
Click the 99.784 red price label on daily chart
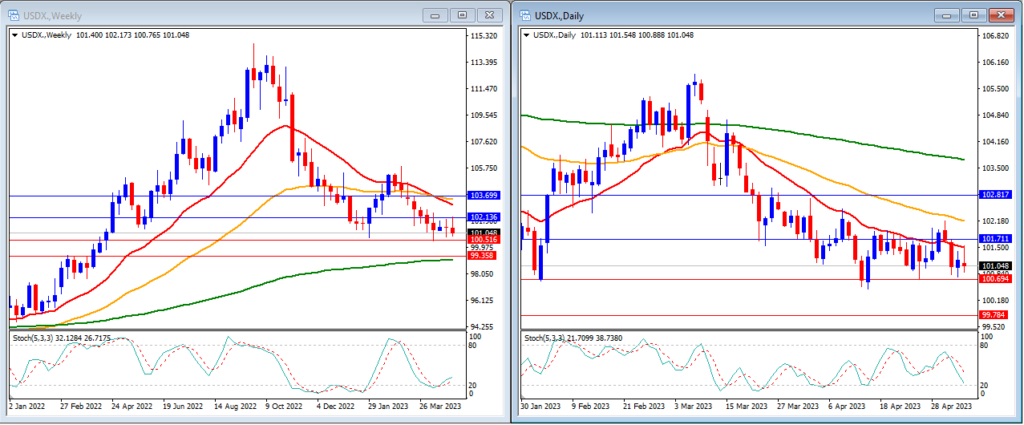(996, 314)
